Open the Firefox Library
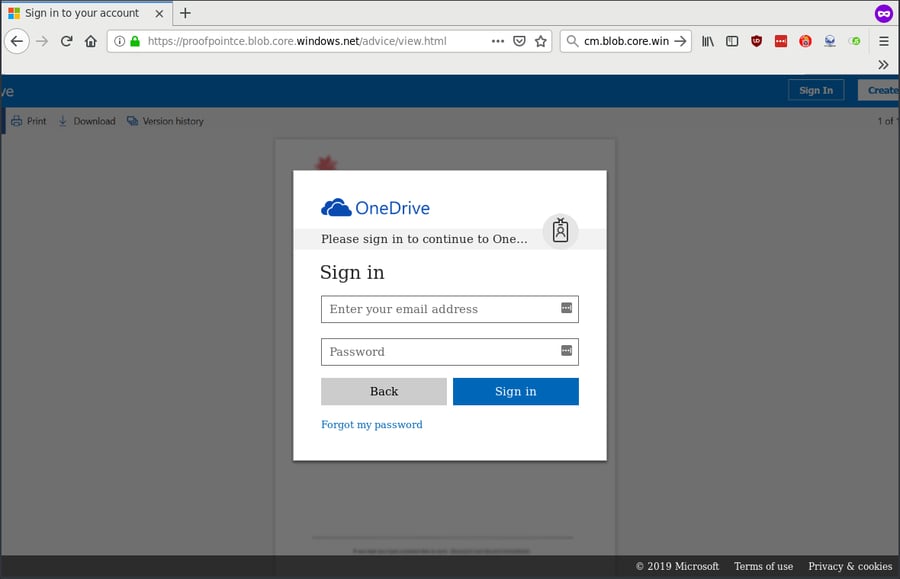Screen dimensions: 900x579 click(x=708, y=41)
